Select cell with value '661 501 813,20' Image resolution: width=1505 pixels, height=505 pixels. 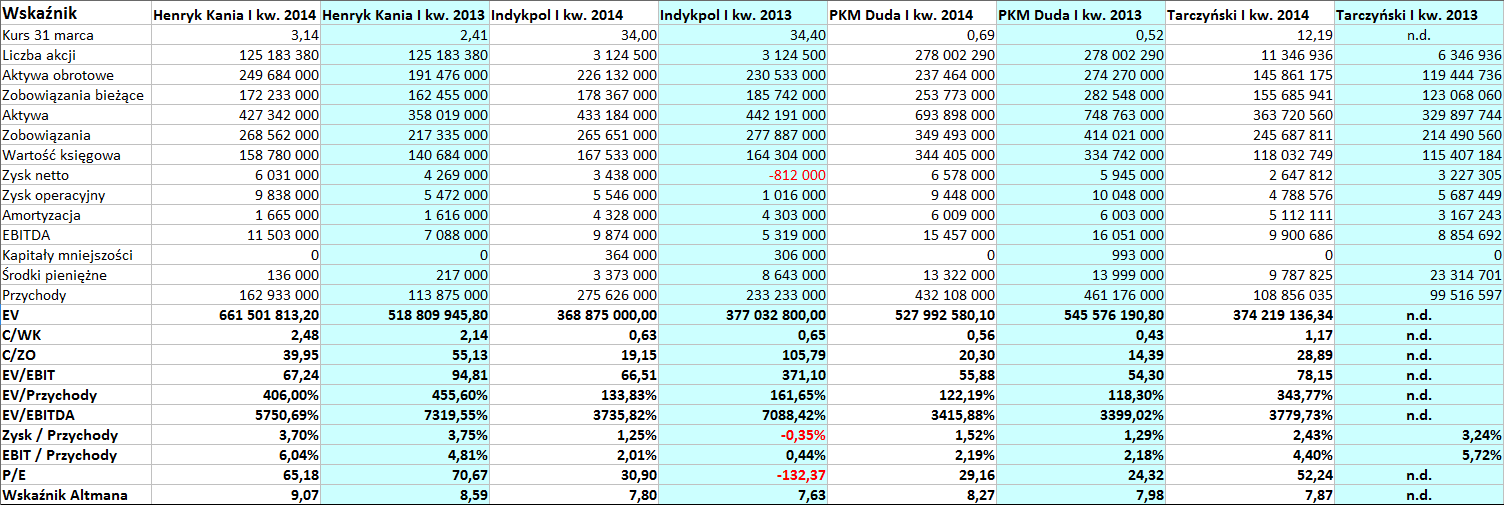pos(235,315)
